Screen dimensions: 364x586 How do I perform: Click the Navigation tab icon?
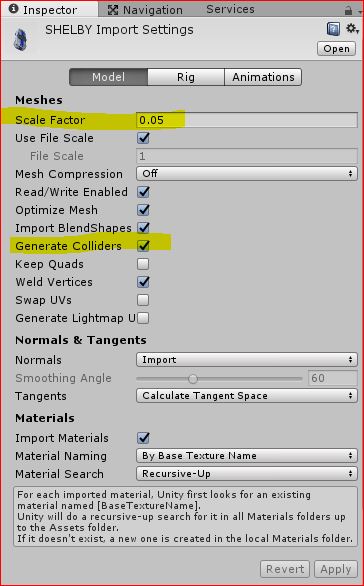(x=113, y=10)
